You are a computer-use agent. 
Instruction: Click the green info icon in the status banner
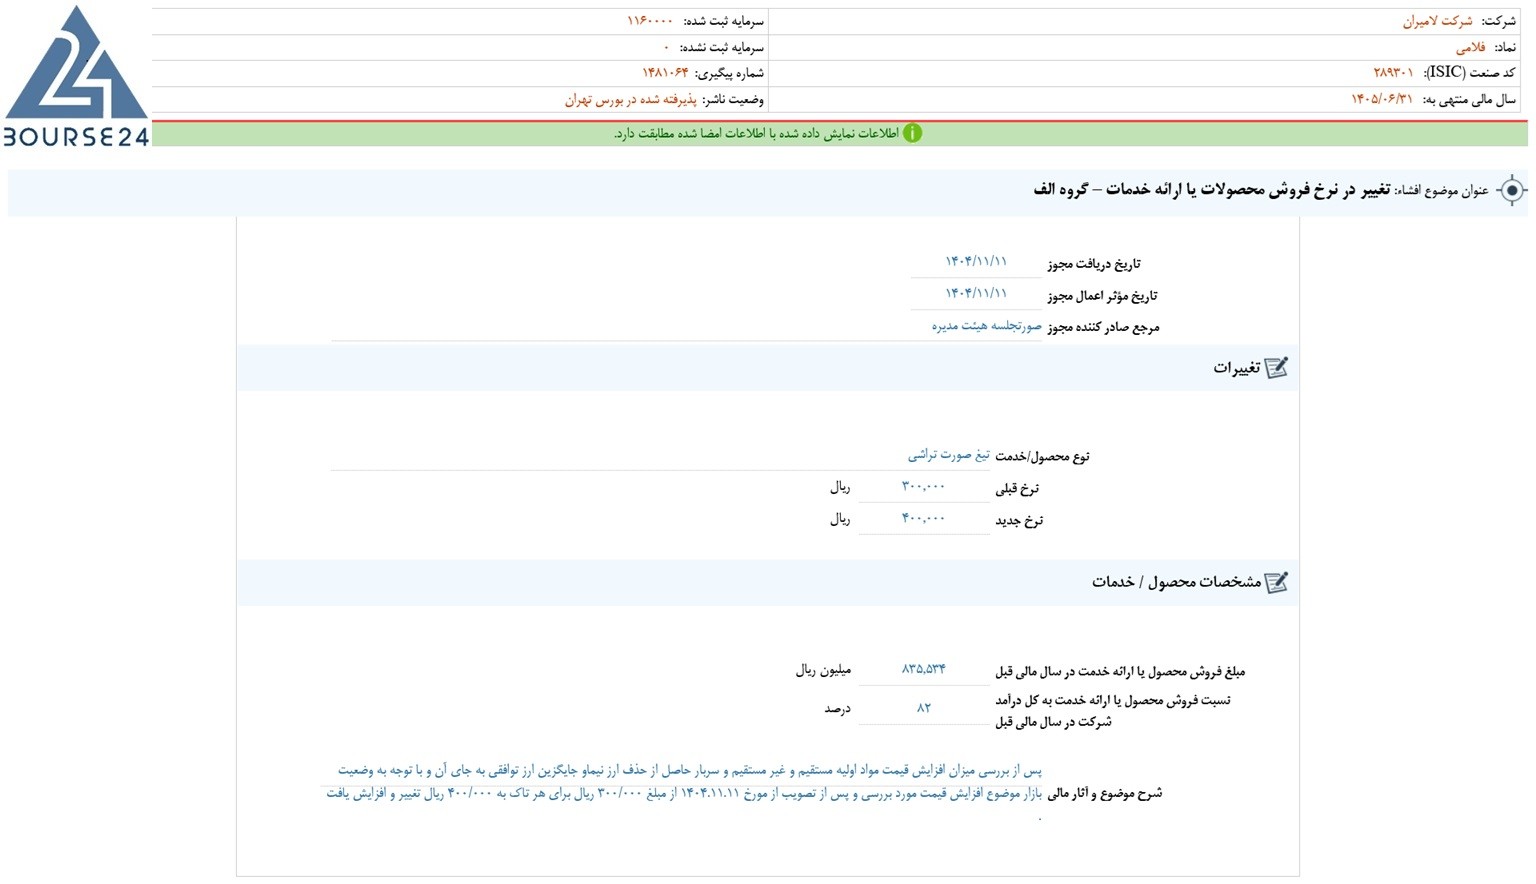912,134
